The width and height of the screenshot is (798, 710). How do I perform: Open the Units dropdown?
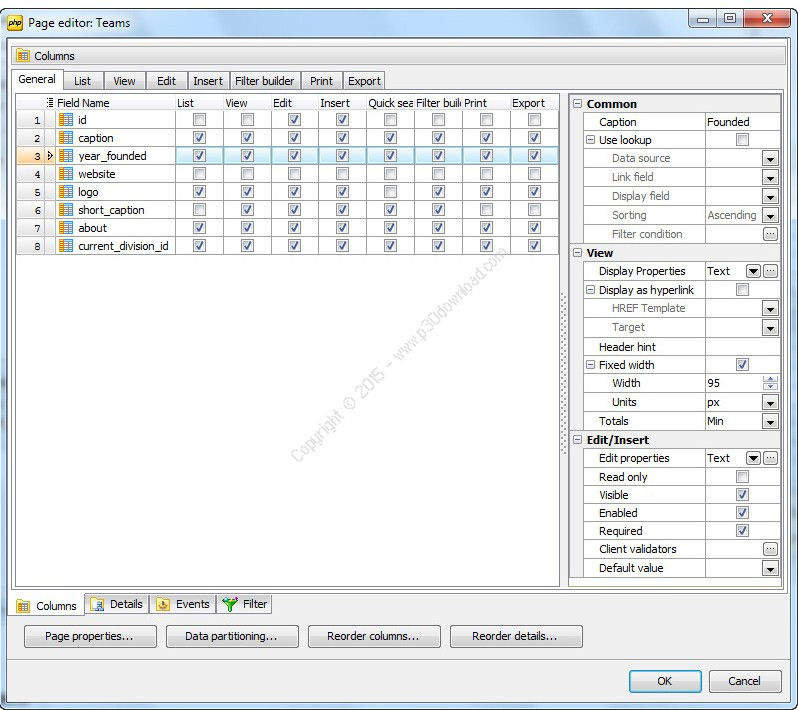pos(770,403)
